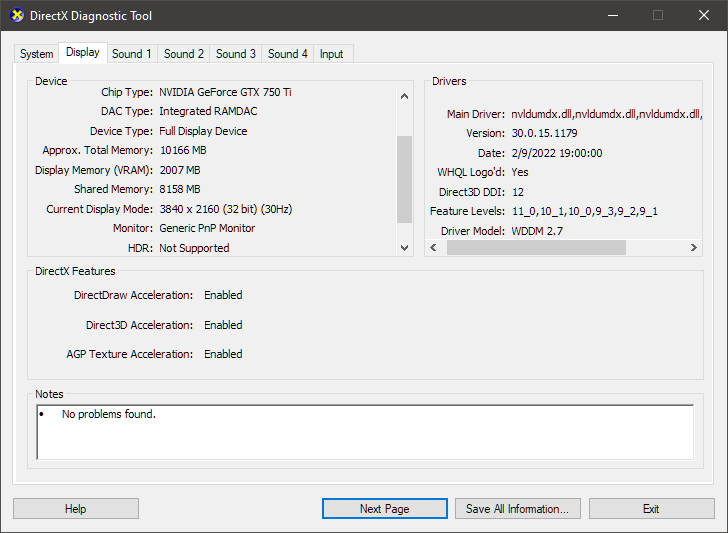Click the Full Display Device value
Image resolution: width=728 pixels, height=533 pixels.
[x=203, y=131]
